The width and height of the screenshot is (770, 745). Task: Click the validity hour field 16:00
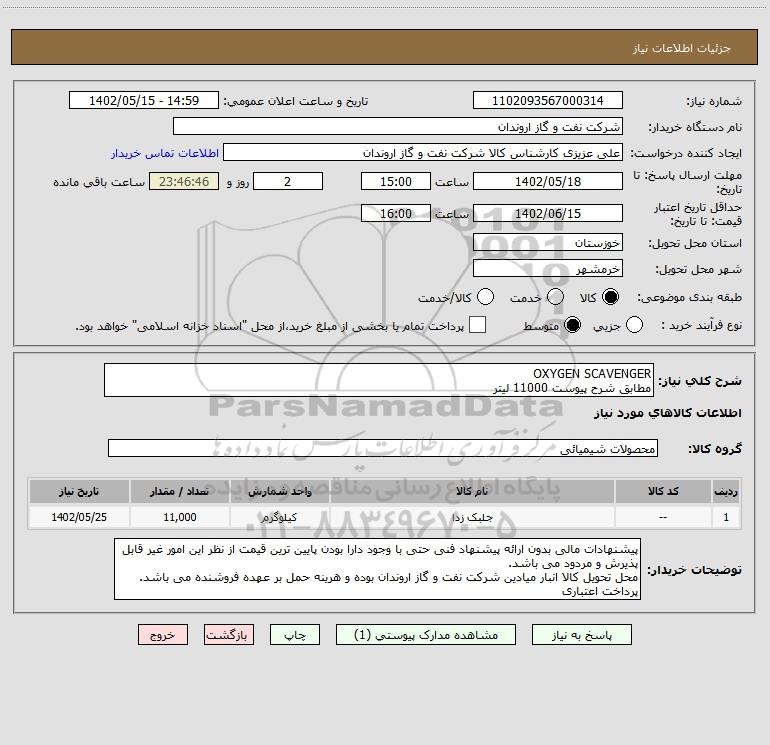coord(396,213)
